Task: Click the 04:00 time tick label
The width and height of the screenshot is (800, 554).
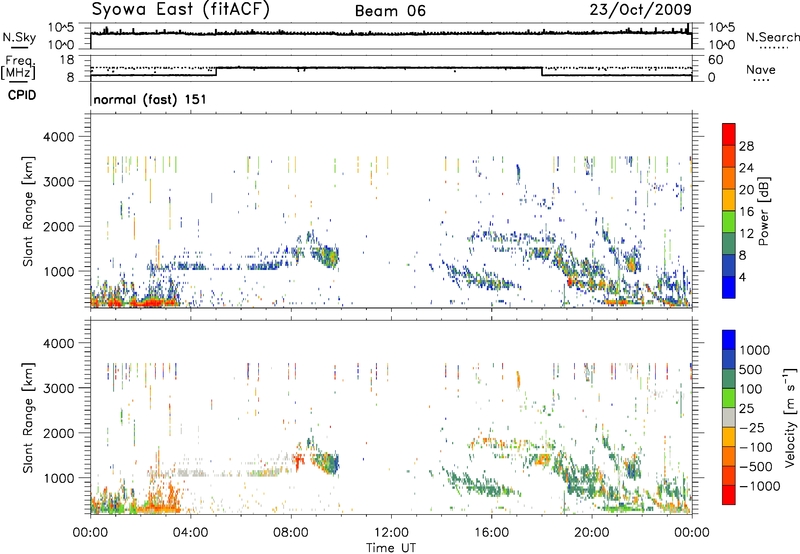Action: tap(190, 533)
